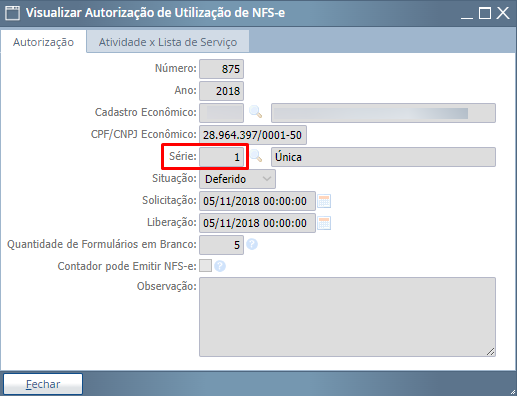The width and height of the screenshot is (517, 396).
Task: Maximize the NFS-e authorization window
Action: [485, 13]
